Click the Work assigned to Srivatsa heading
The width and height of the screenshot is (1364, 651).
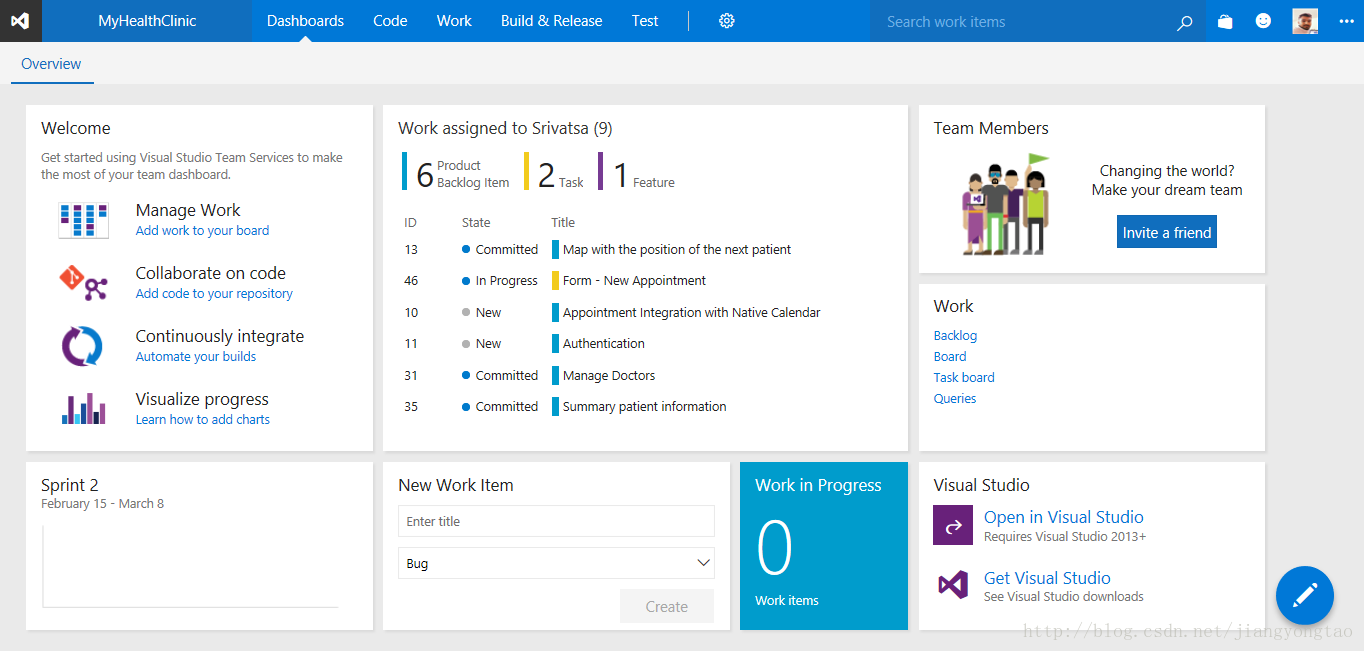pyautogui.click(x=505, y=128)
